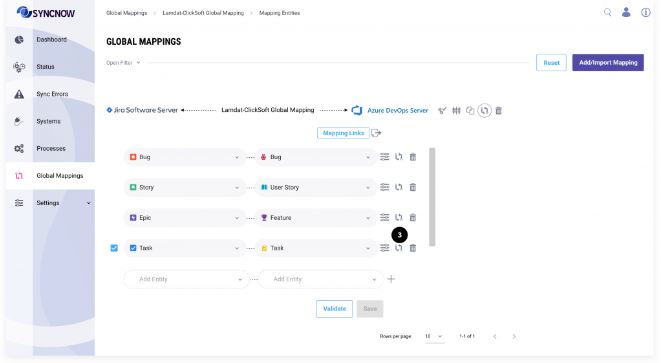This screenshot has width=661, height=363.
Task: Open the left Add Entity dropdown
Action: click(x=186, y=279)
